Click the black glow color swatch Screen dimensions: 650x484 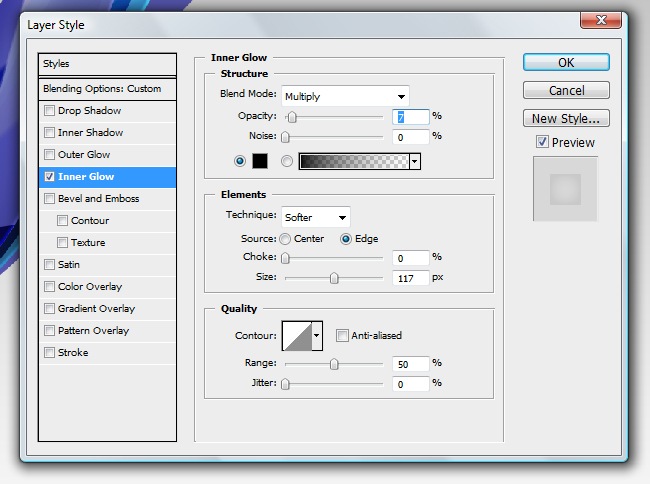[259, 161]
